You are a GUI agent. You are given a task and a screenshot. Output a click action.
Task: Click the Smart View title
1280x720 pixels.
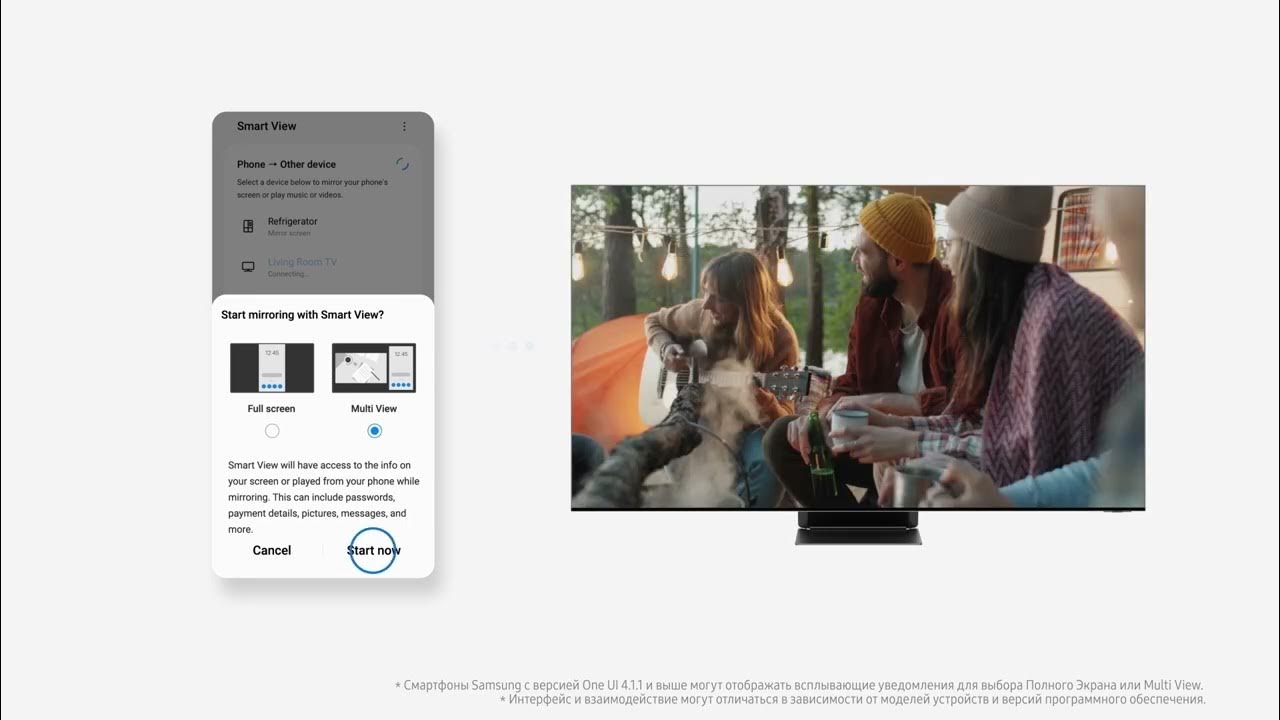point(266,126)
